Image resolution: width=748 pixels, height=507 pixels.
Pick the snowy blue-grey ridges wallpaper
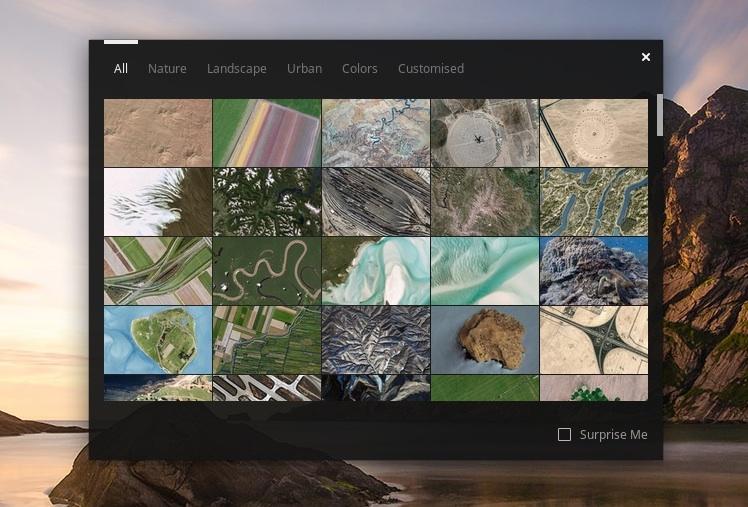[x=376, y=340]
